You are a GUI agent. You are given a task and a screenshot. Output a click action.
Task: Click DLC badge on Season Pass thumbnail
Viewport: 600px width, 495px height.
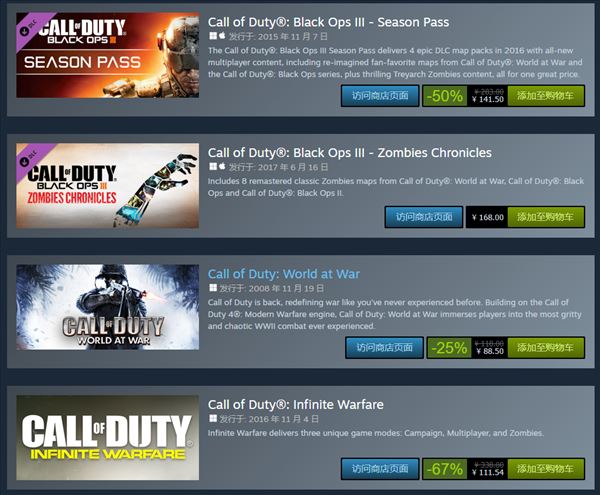point(28,28)
